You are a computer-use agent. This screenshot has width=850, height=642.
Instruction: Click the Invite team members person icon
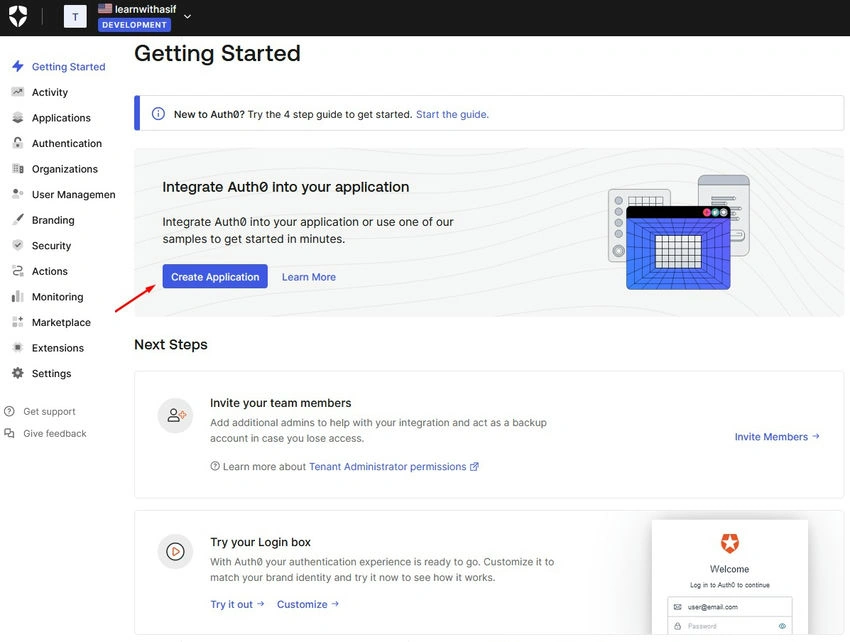175,415
